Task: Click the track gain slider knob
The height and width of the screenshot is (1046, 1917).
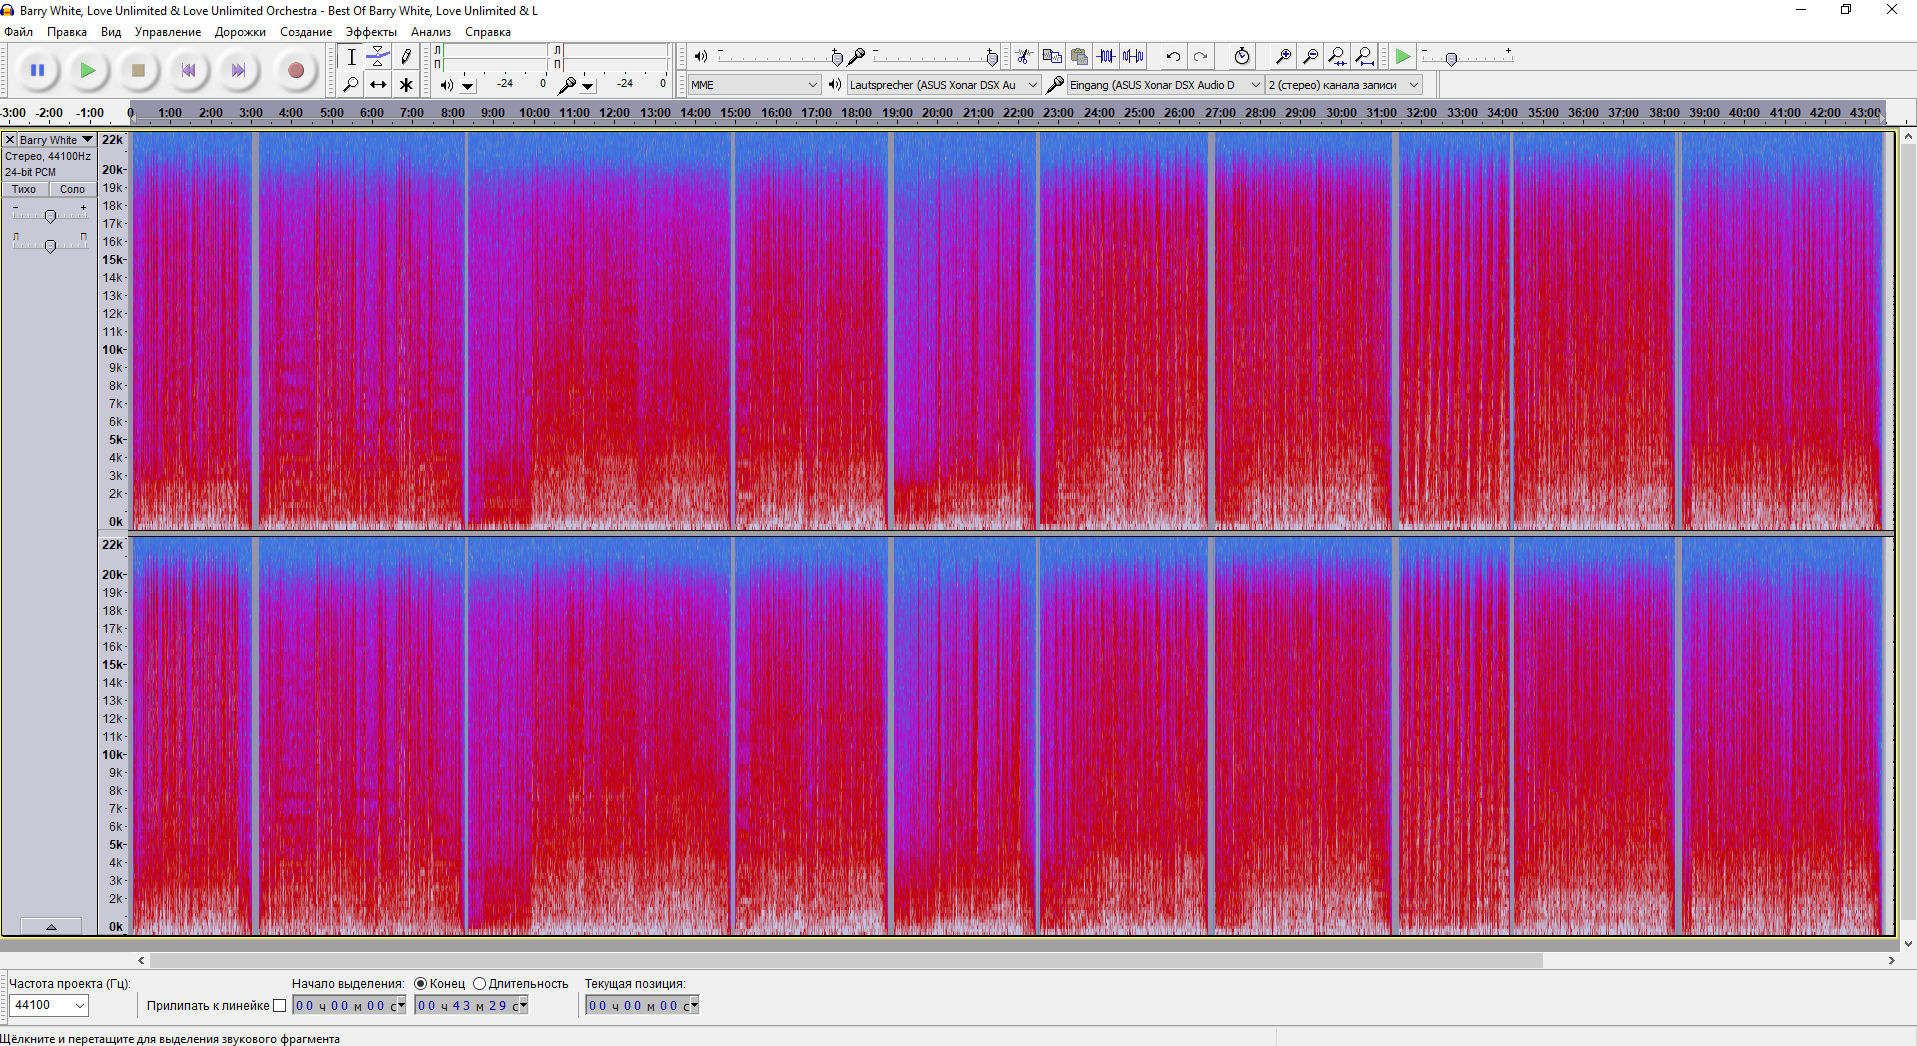Action: [x=50, y=216]
